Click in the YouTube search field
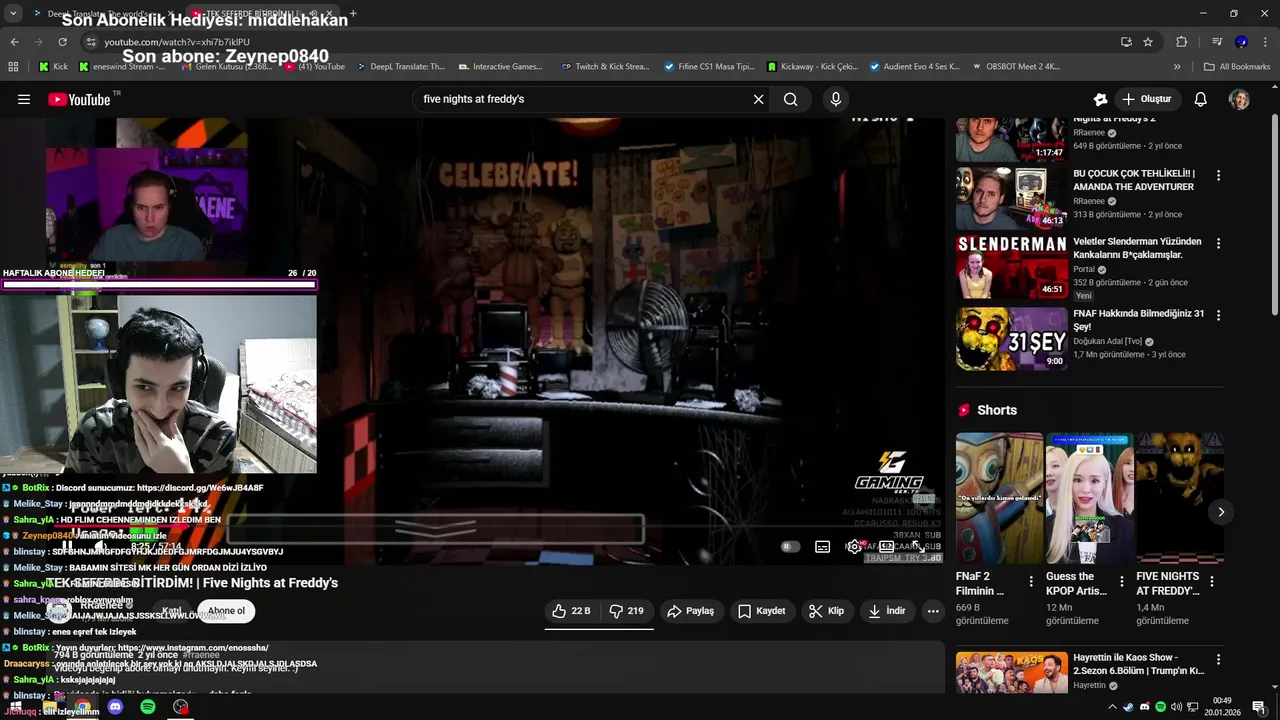The height and width of the screenshot is (720, 1280). pos(585,99)
